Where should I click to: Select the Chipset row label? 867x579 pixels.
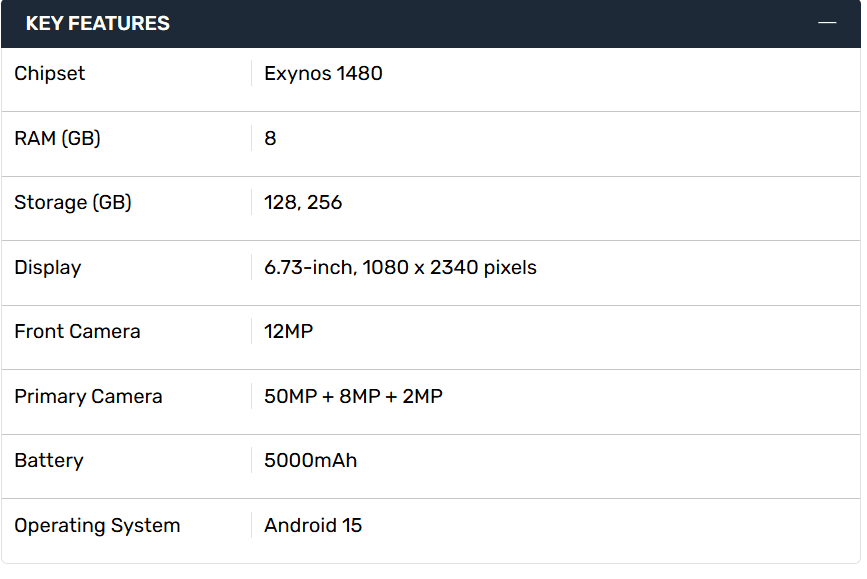pos(49,74)
